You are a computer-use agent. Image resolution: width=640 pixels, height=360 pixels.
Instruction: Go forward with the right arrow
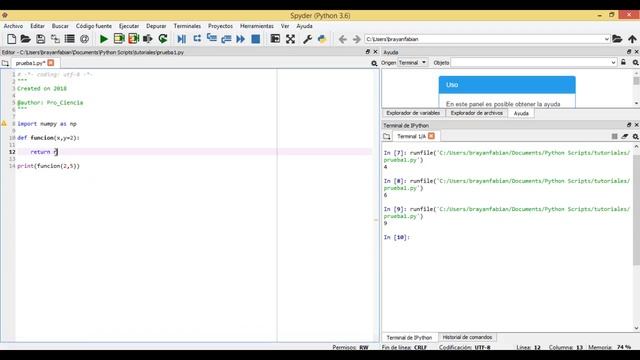[356, 39]
